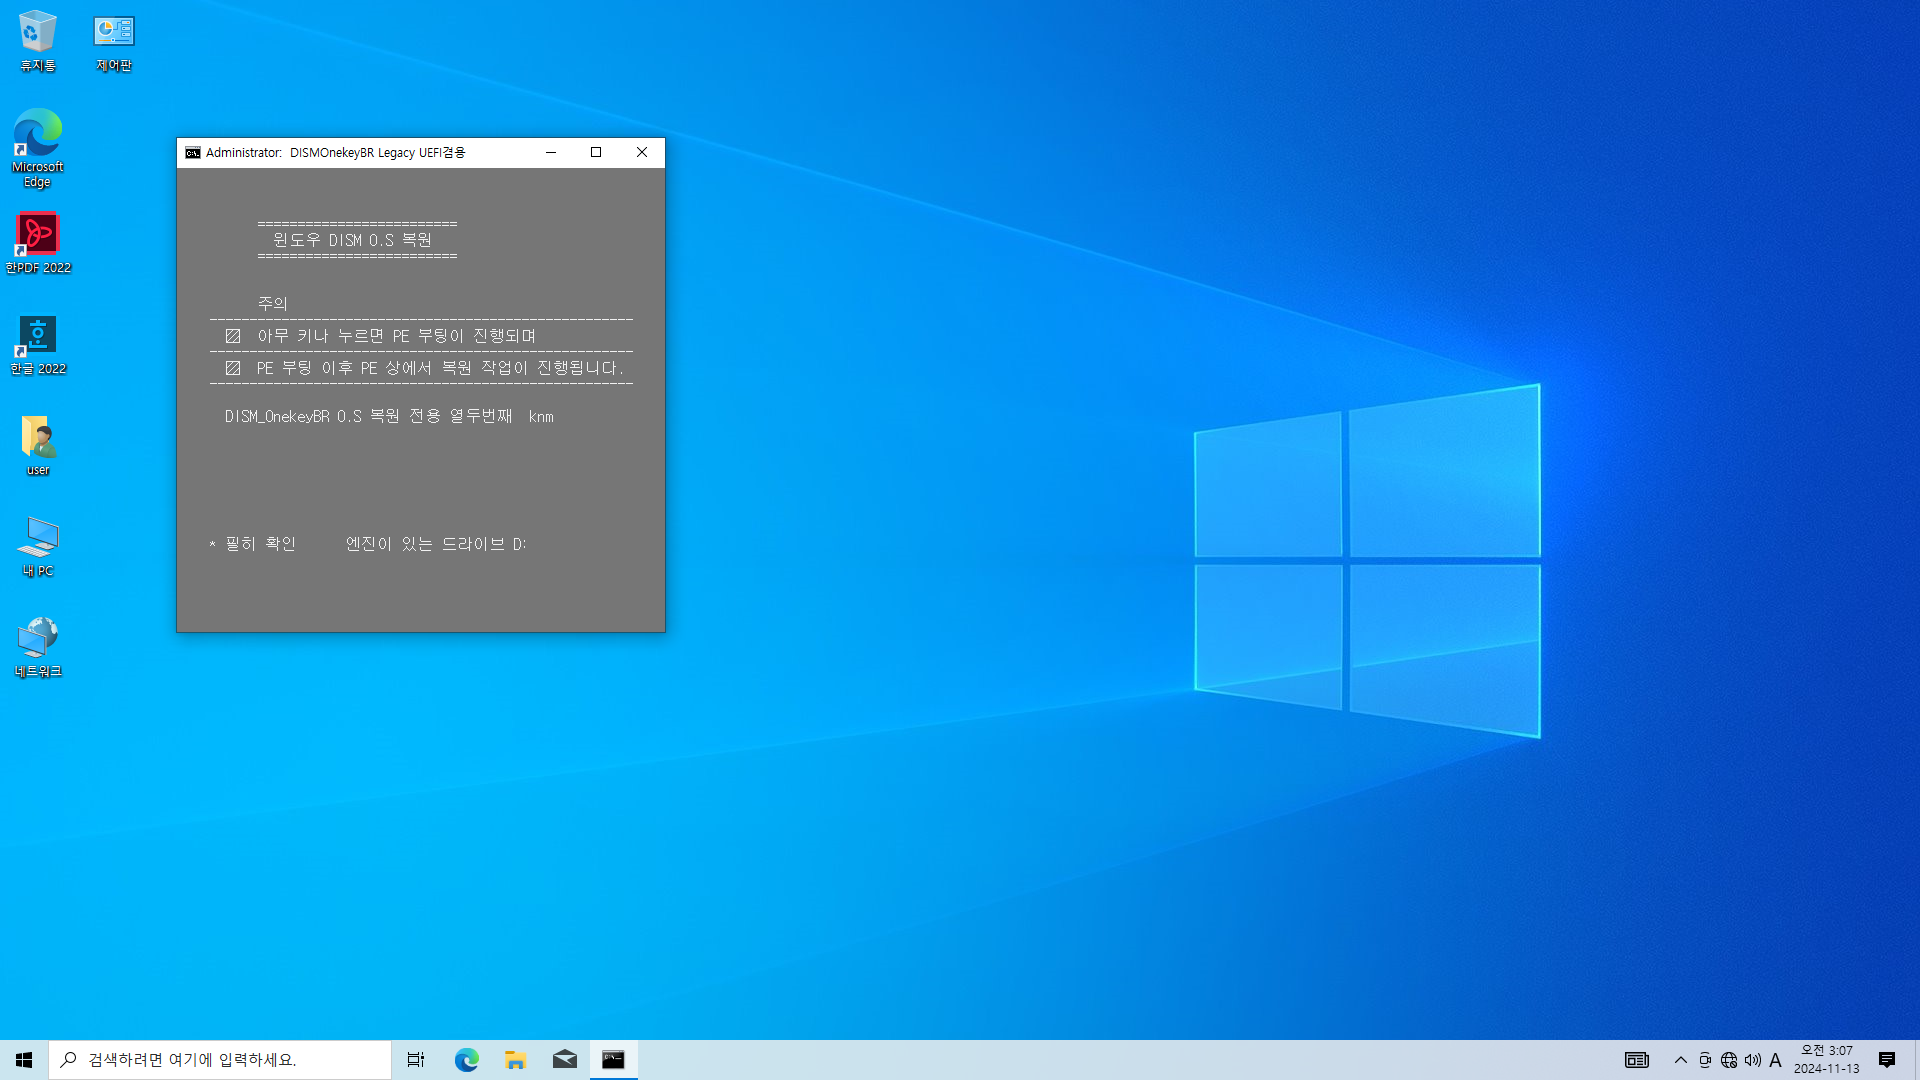
Task: Click the '* 필히 확인' text
Action: 252,544
